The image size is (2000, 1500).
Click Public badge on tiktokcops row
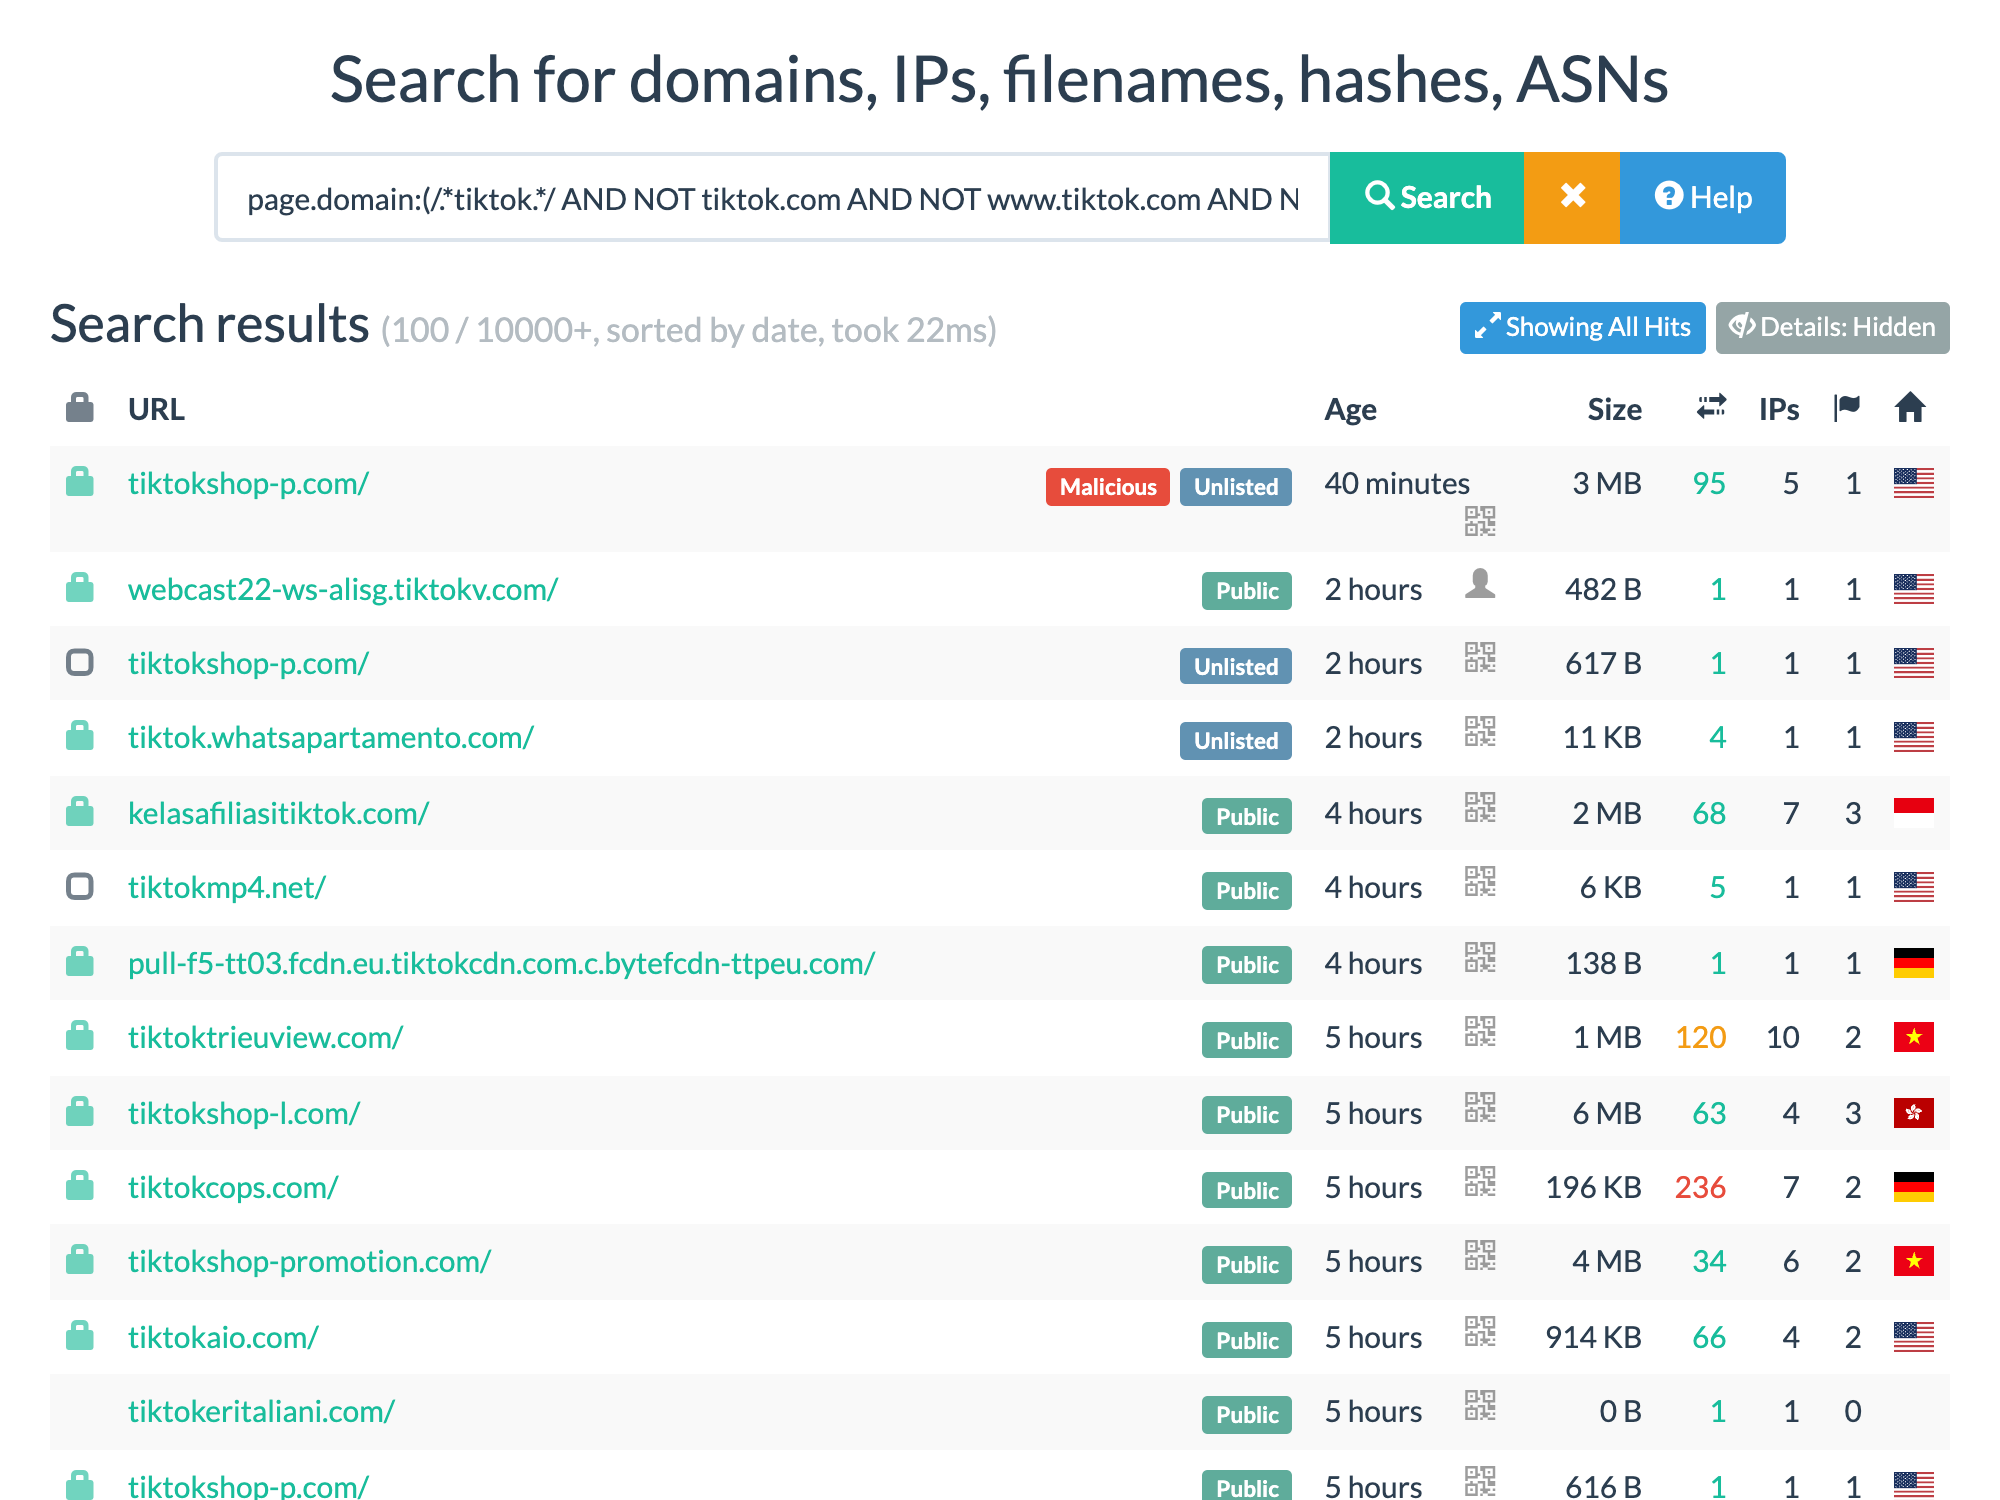coord(1247,1191)
